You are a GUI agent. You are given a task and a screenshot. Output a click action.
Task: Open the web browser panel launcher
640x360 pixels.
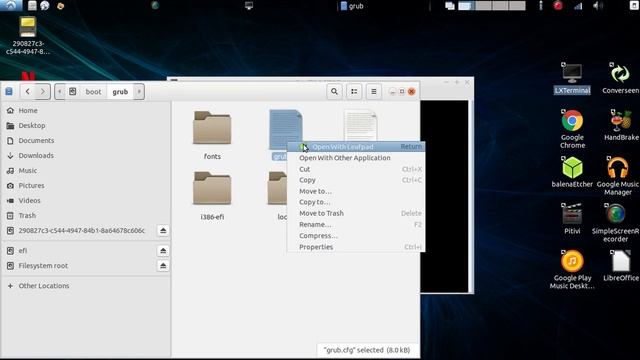(44, 6)
